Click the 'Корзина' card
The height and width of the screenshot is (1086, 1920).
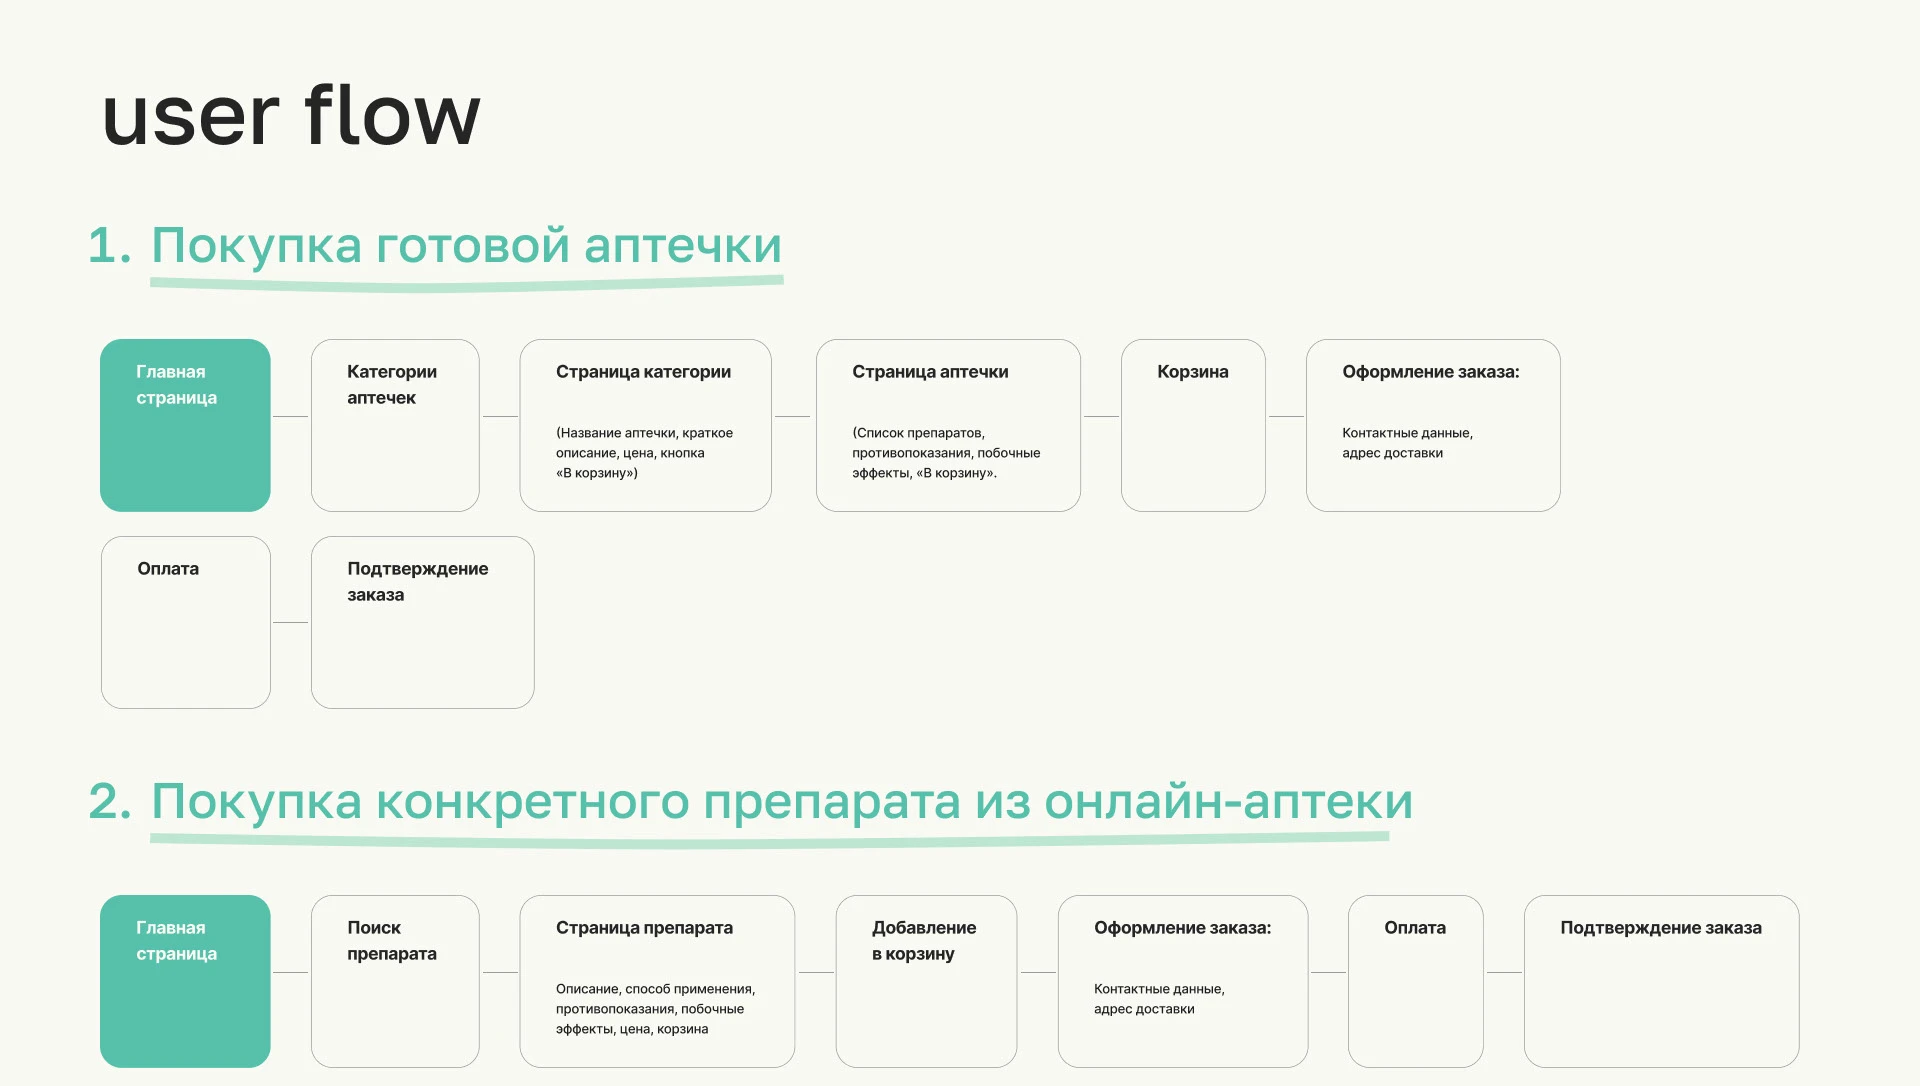pos(1193,425)
